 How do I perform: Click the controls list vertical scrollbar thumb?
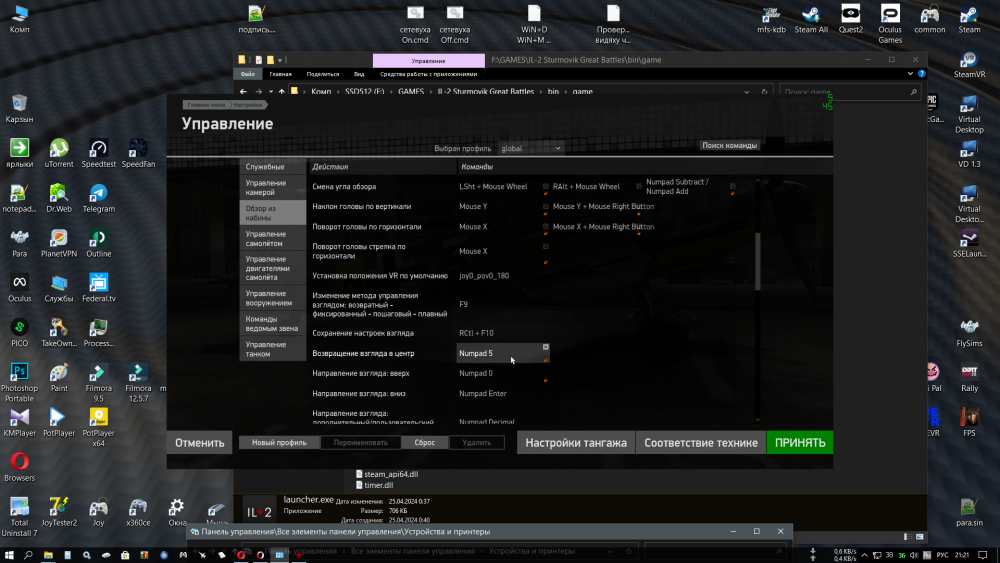tap(758, 261)
